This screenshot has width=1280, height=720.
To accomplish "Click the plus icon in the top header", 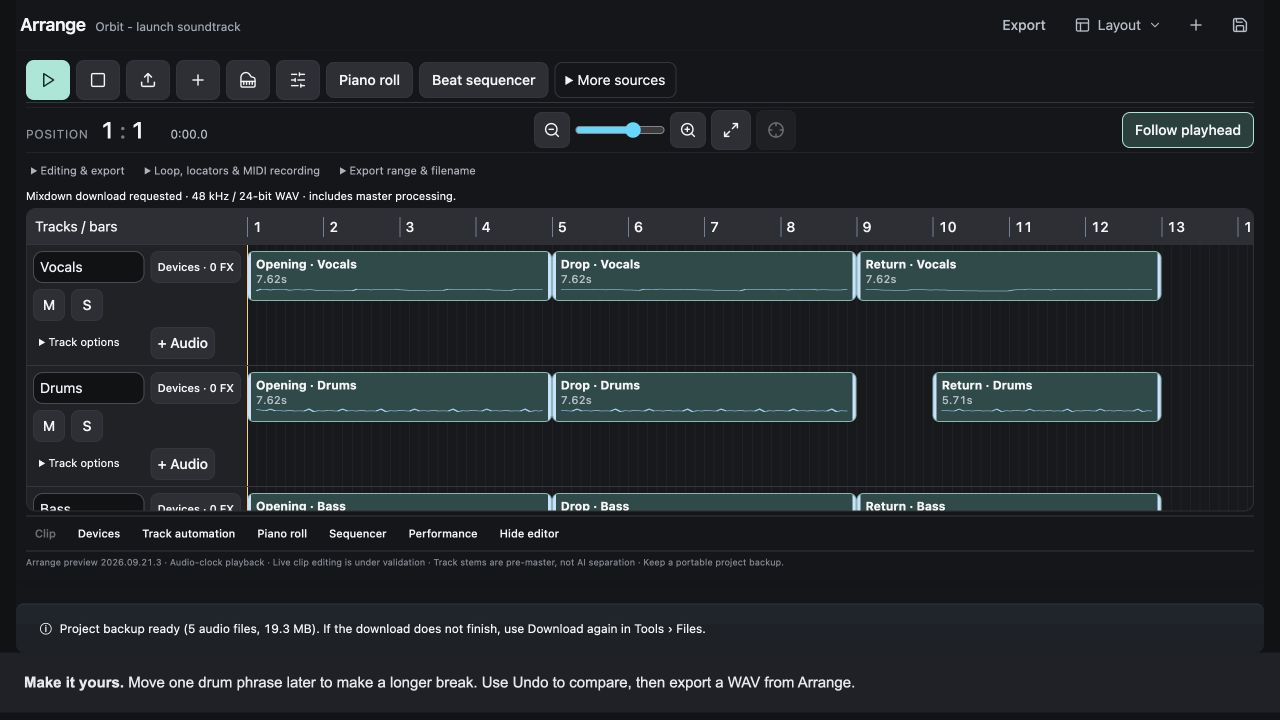I will tap(1196, 25).
